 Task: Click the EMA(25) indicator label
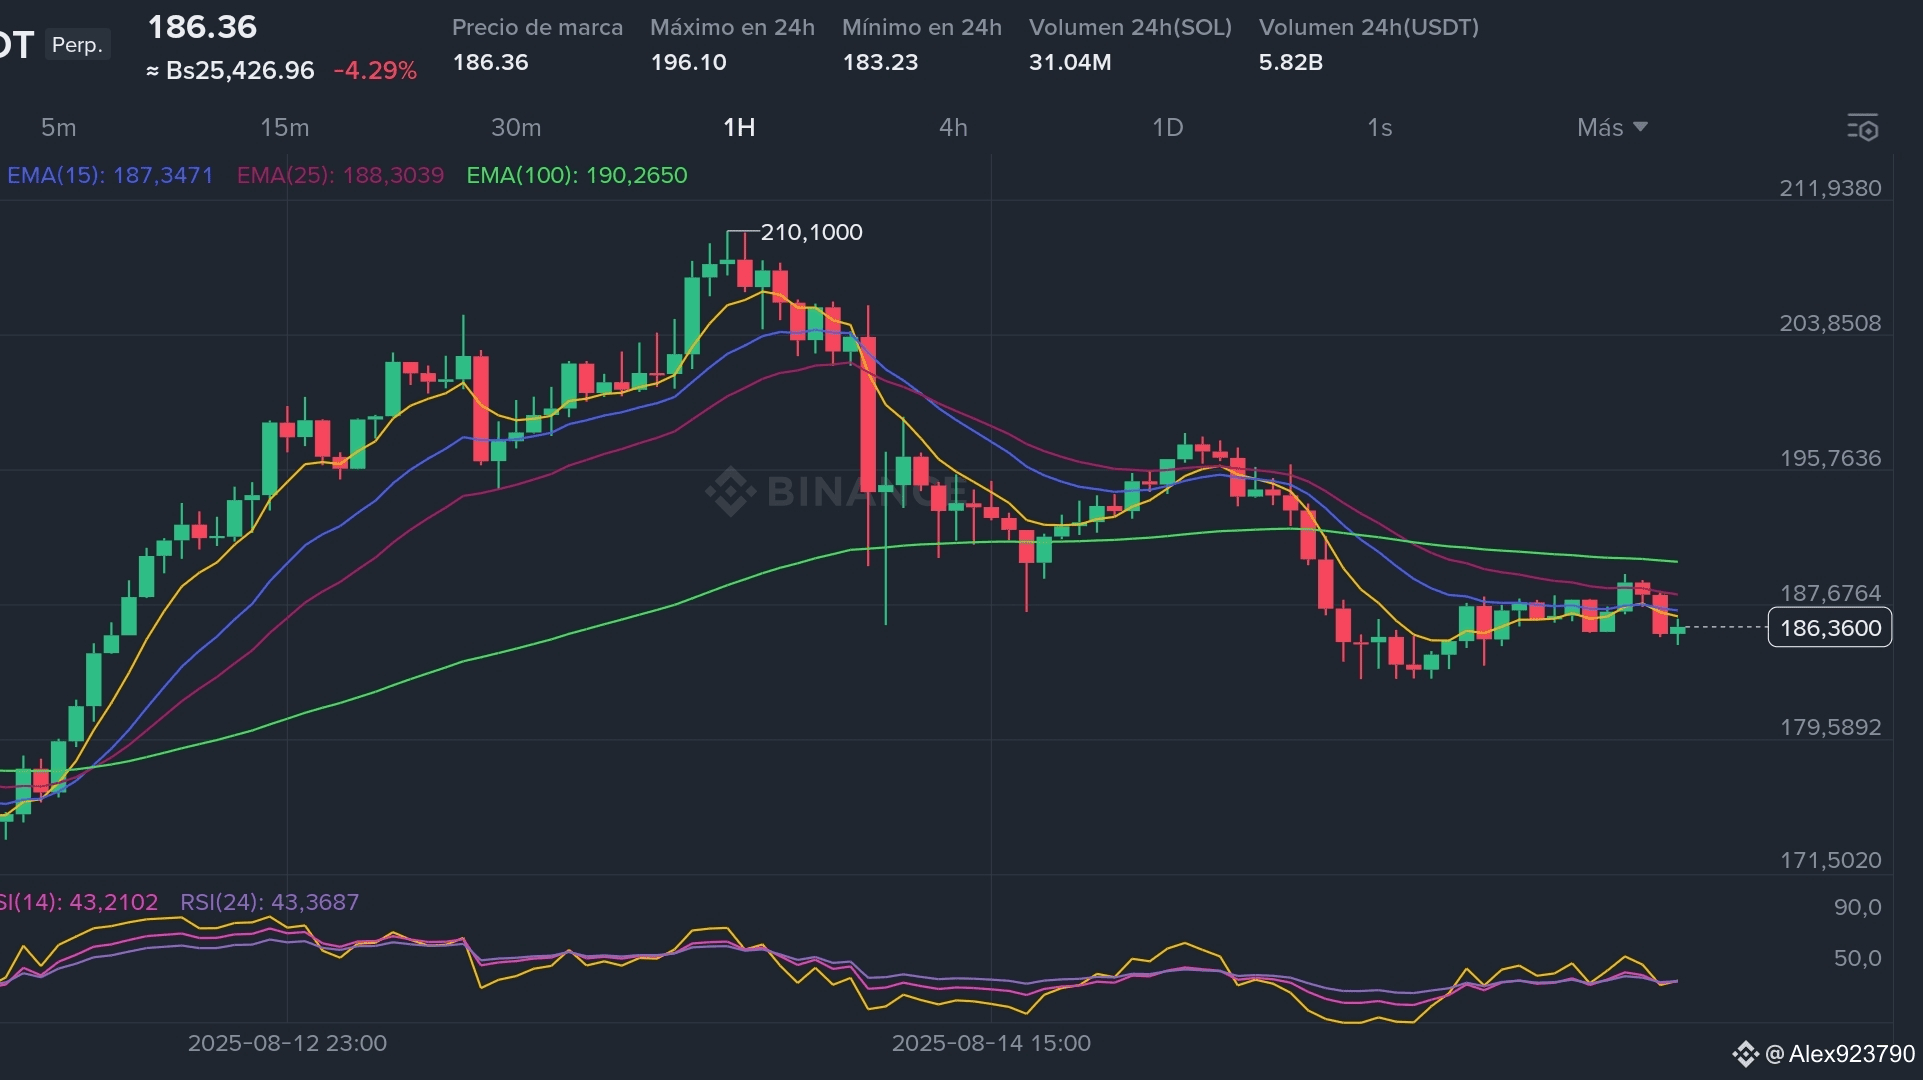(340, 176)
